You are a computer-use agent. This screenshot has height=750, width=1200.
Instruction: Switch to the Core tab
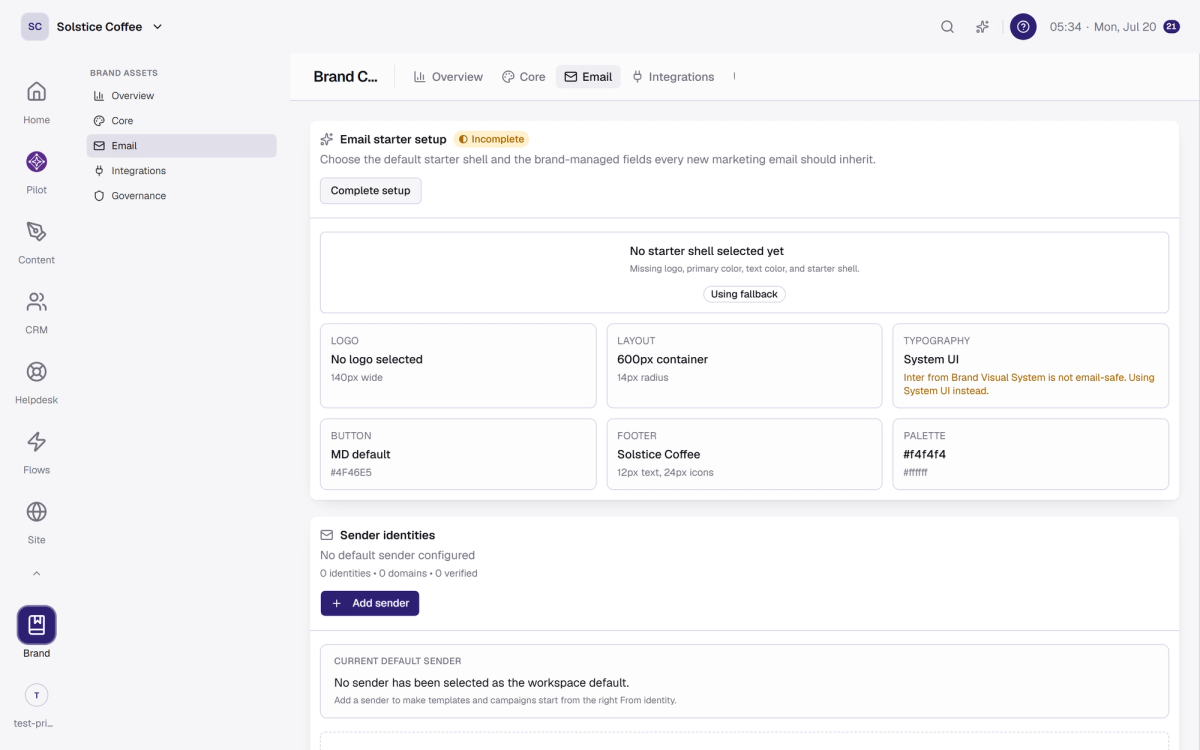(524, 77)
